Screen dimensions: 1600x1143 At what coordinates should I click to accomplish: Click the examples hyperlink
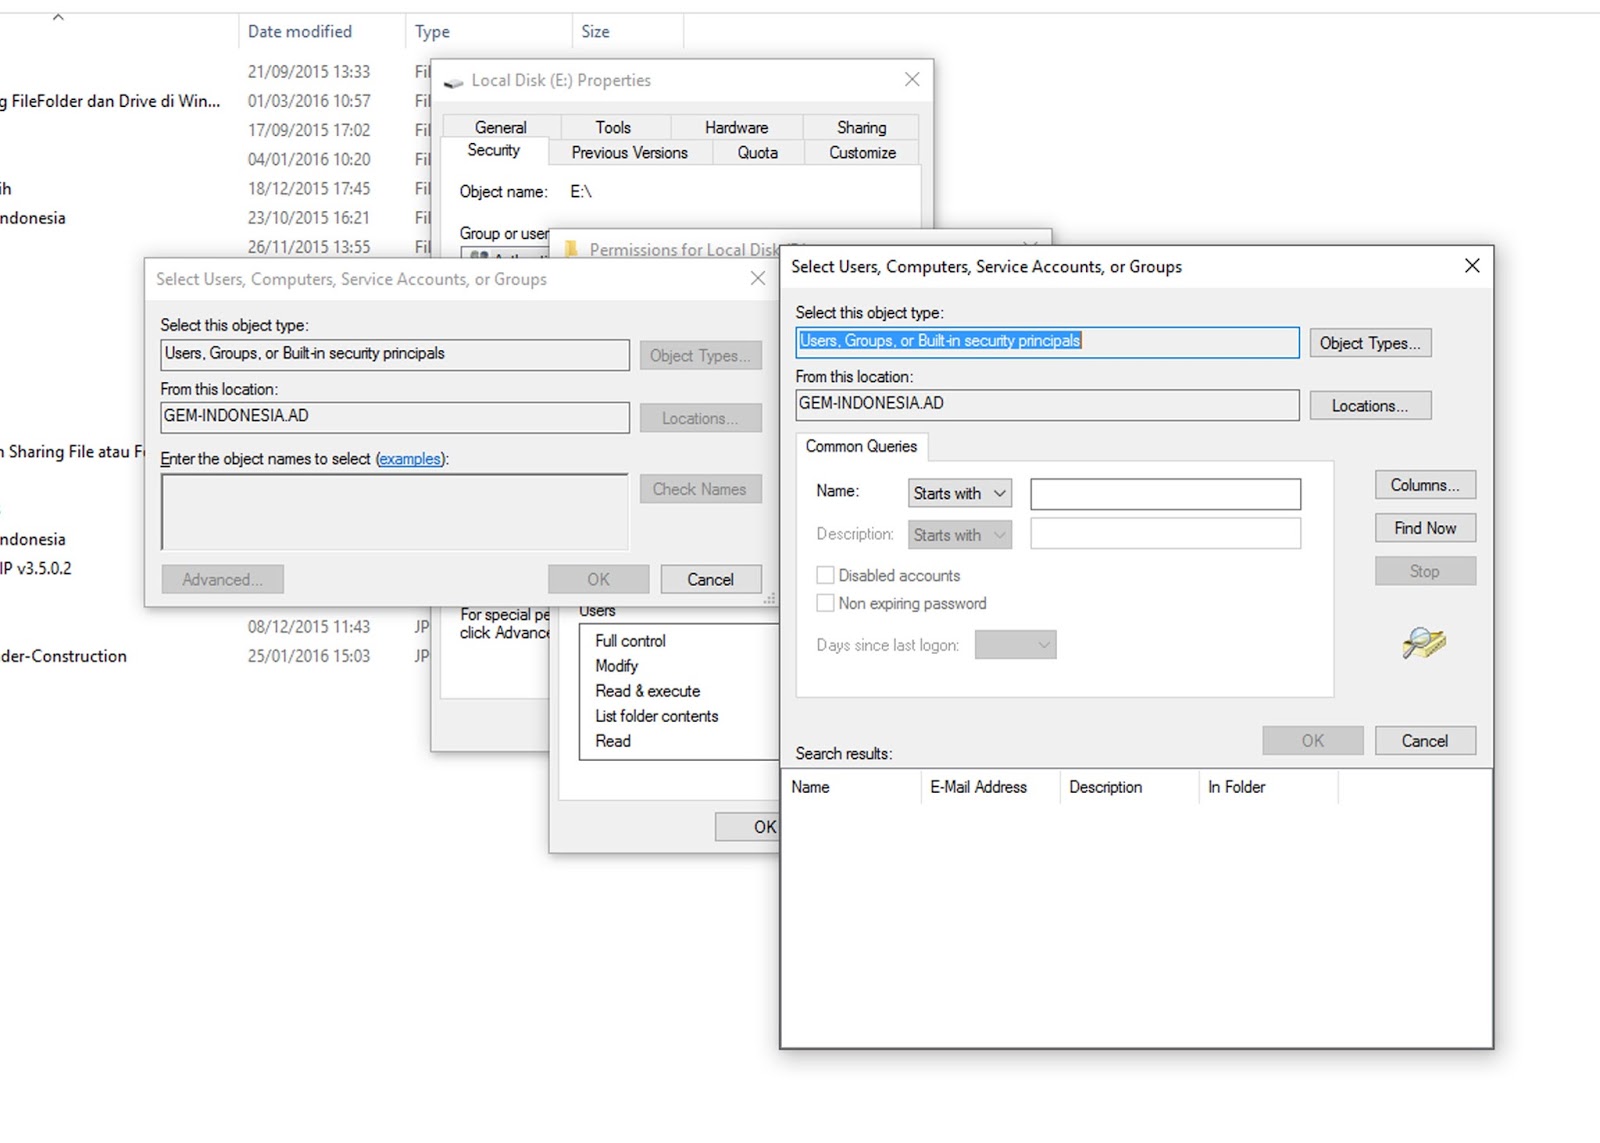tap(410, 459)
